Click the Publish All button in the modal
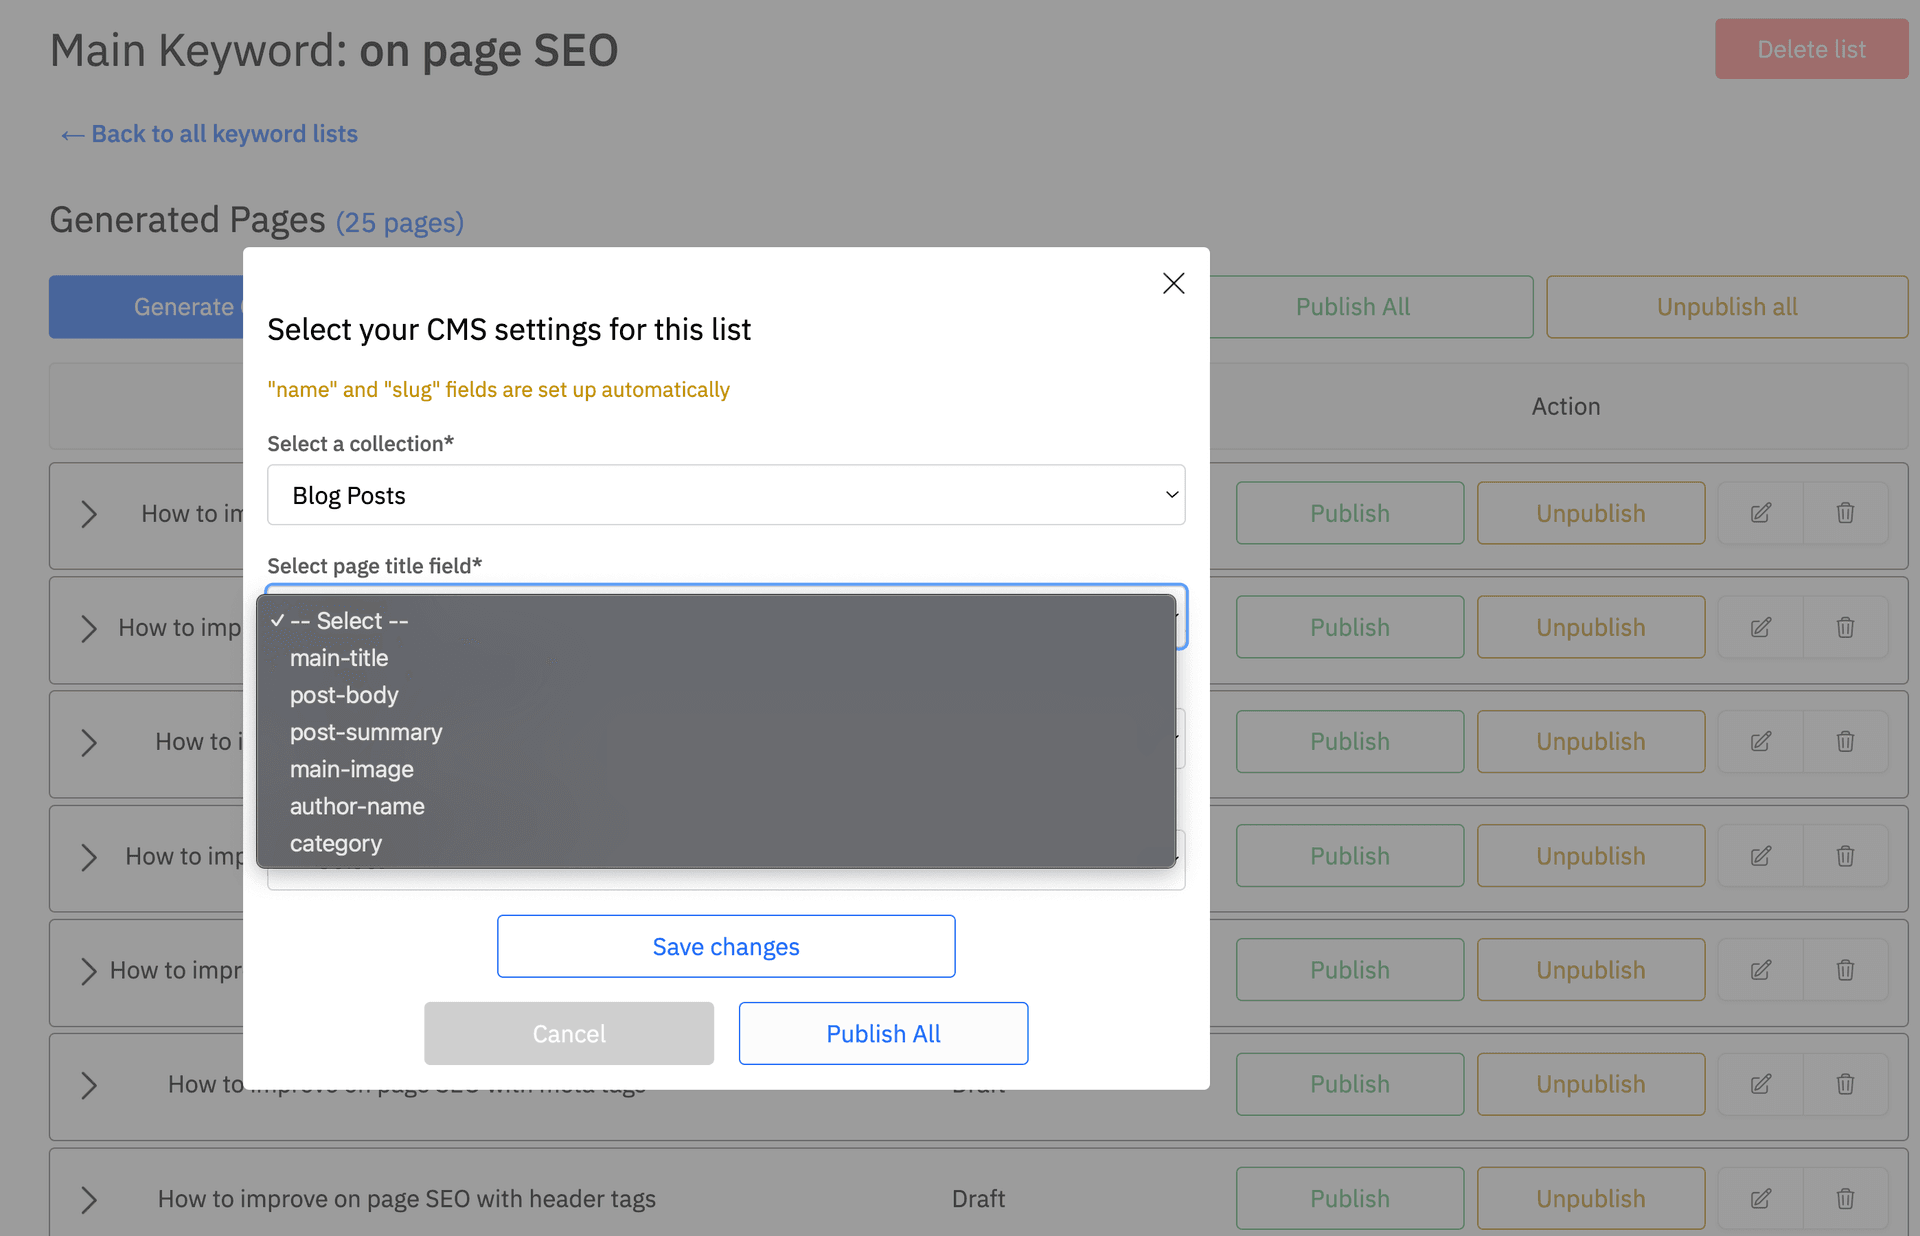Image resolution: width=1920 pixels, height=1236 pixels. pos(882,1033)
